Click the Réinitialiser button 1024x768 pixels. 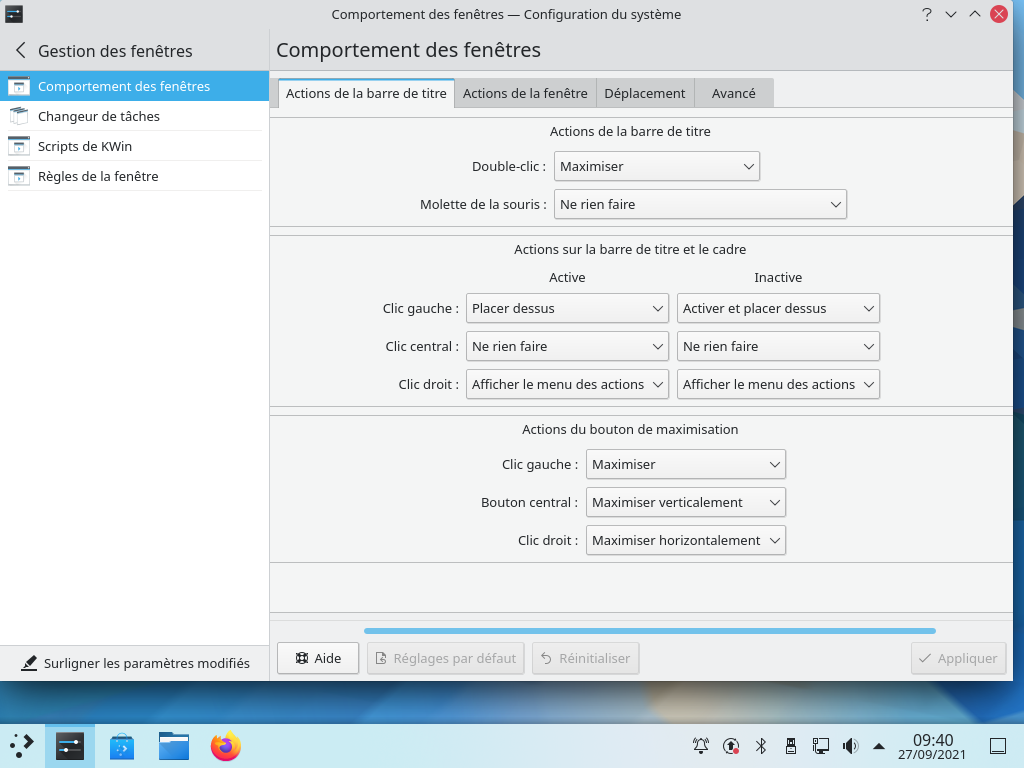585,658
